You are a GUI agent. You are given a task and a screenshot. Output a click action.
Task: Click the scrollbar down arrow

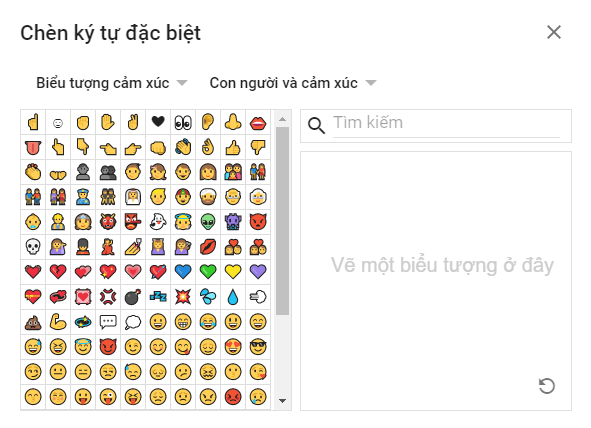click(282, 401)
